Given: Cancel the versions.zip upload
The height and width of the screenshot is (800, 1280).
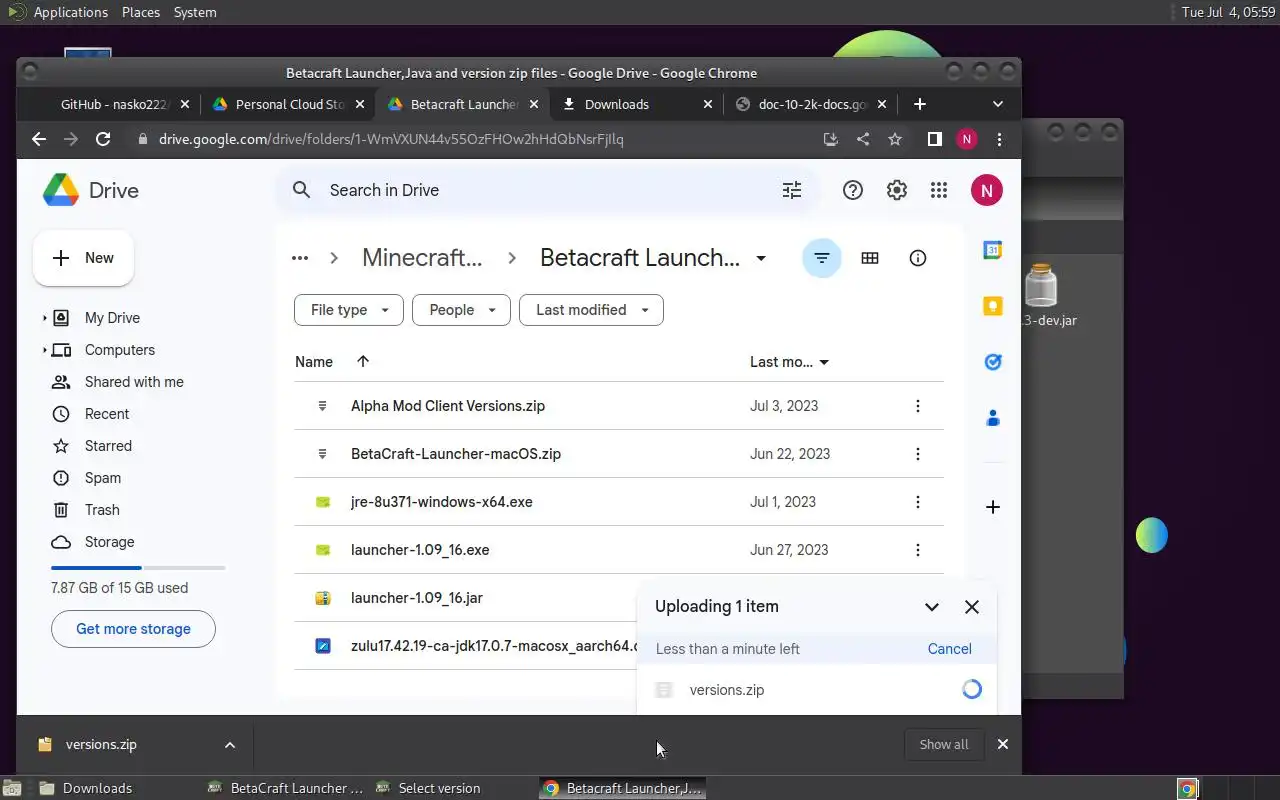Looking at the screenshot, I should [x=950, y=649].
